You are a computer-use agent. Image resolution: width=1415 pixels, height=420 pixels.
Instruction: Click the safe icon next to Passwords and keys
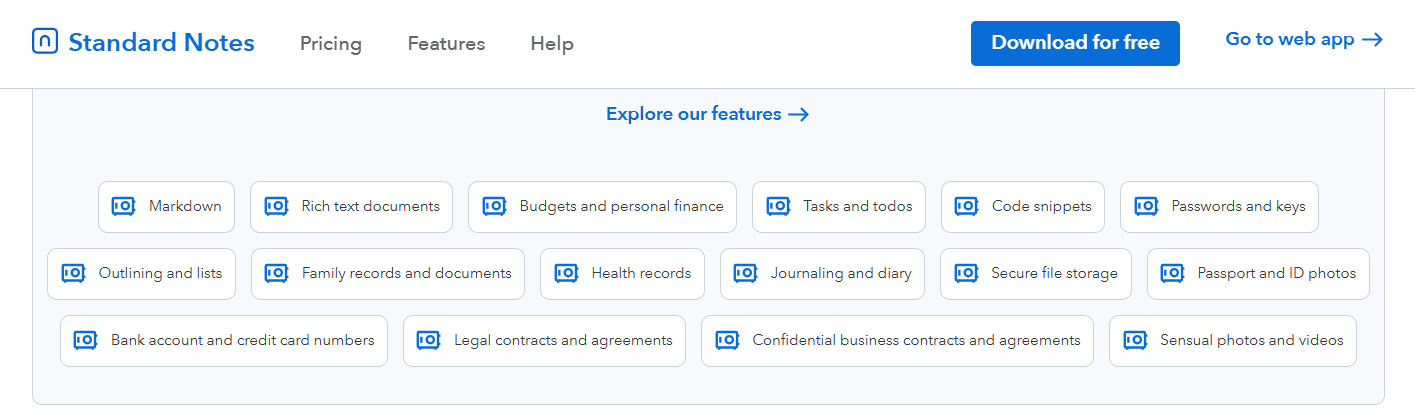[1145, 206]
